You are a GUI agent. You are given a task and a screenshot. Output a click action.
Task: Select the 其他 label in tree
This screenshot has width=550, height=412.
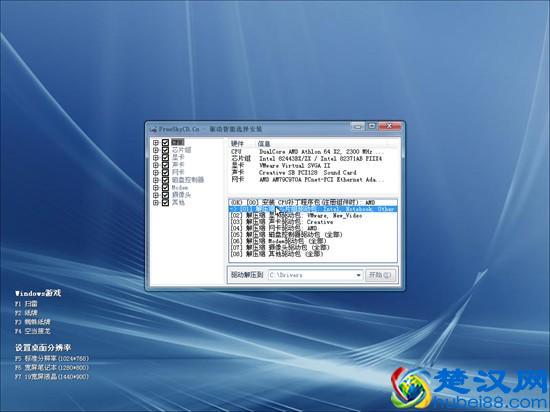(178, 203)
